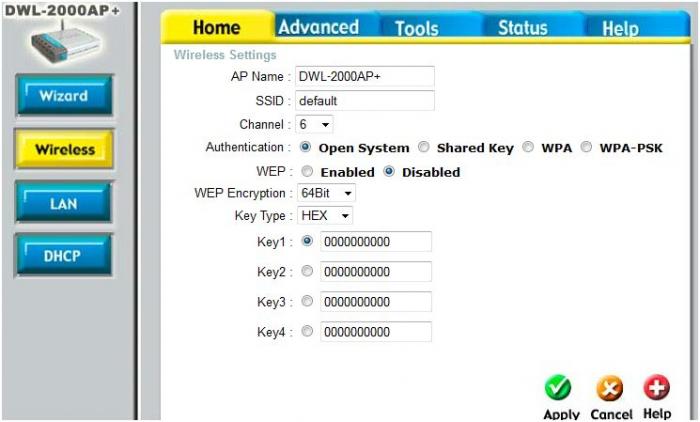Click the Apply text label

coord(561,414)
